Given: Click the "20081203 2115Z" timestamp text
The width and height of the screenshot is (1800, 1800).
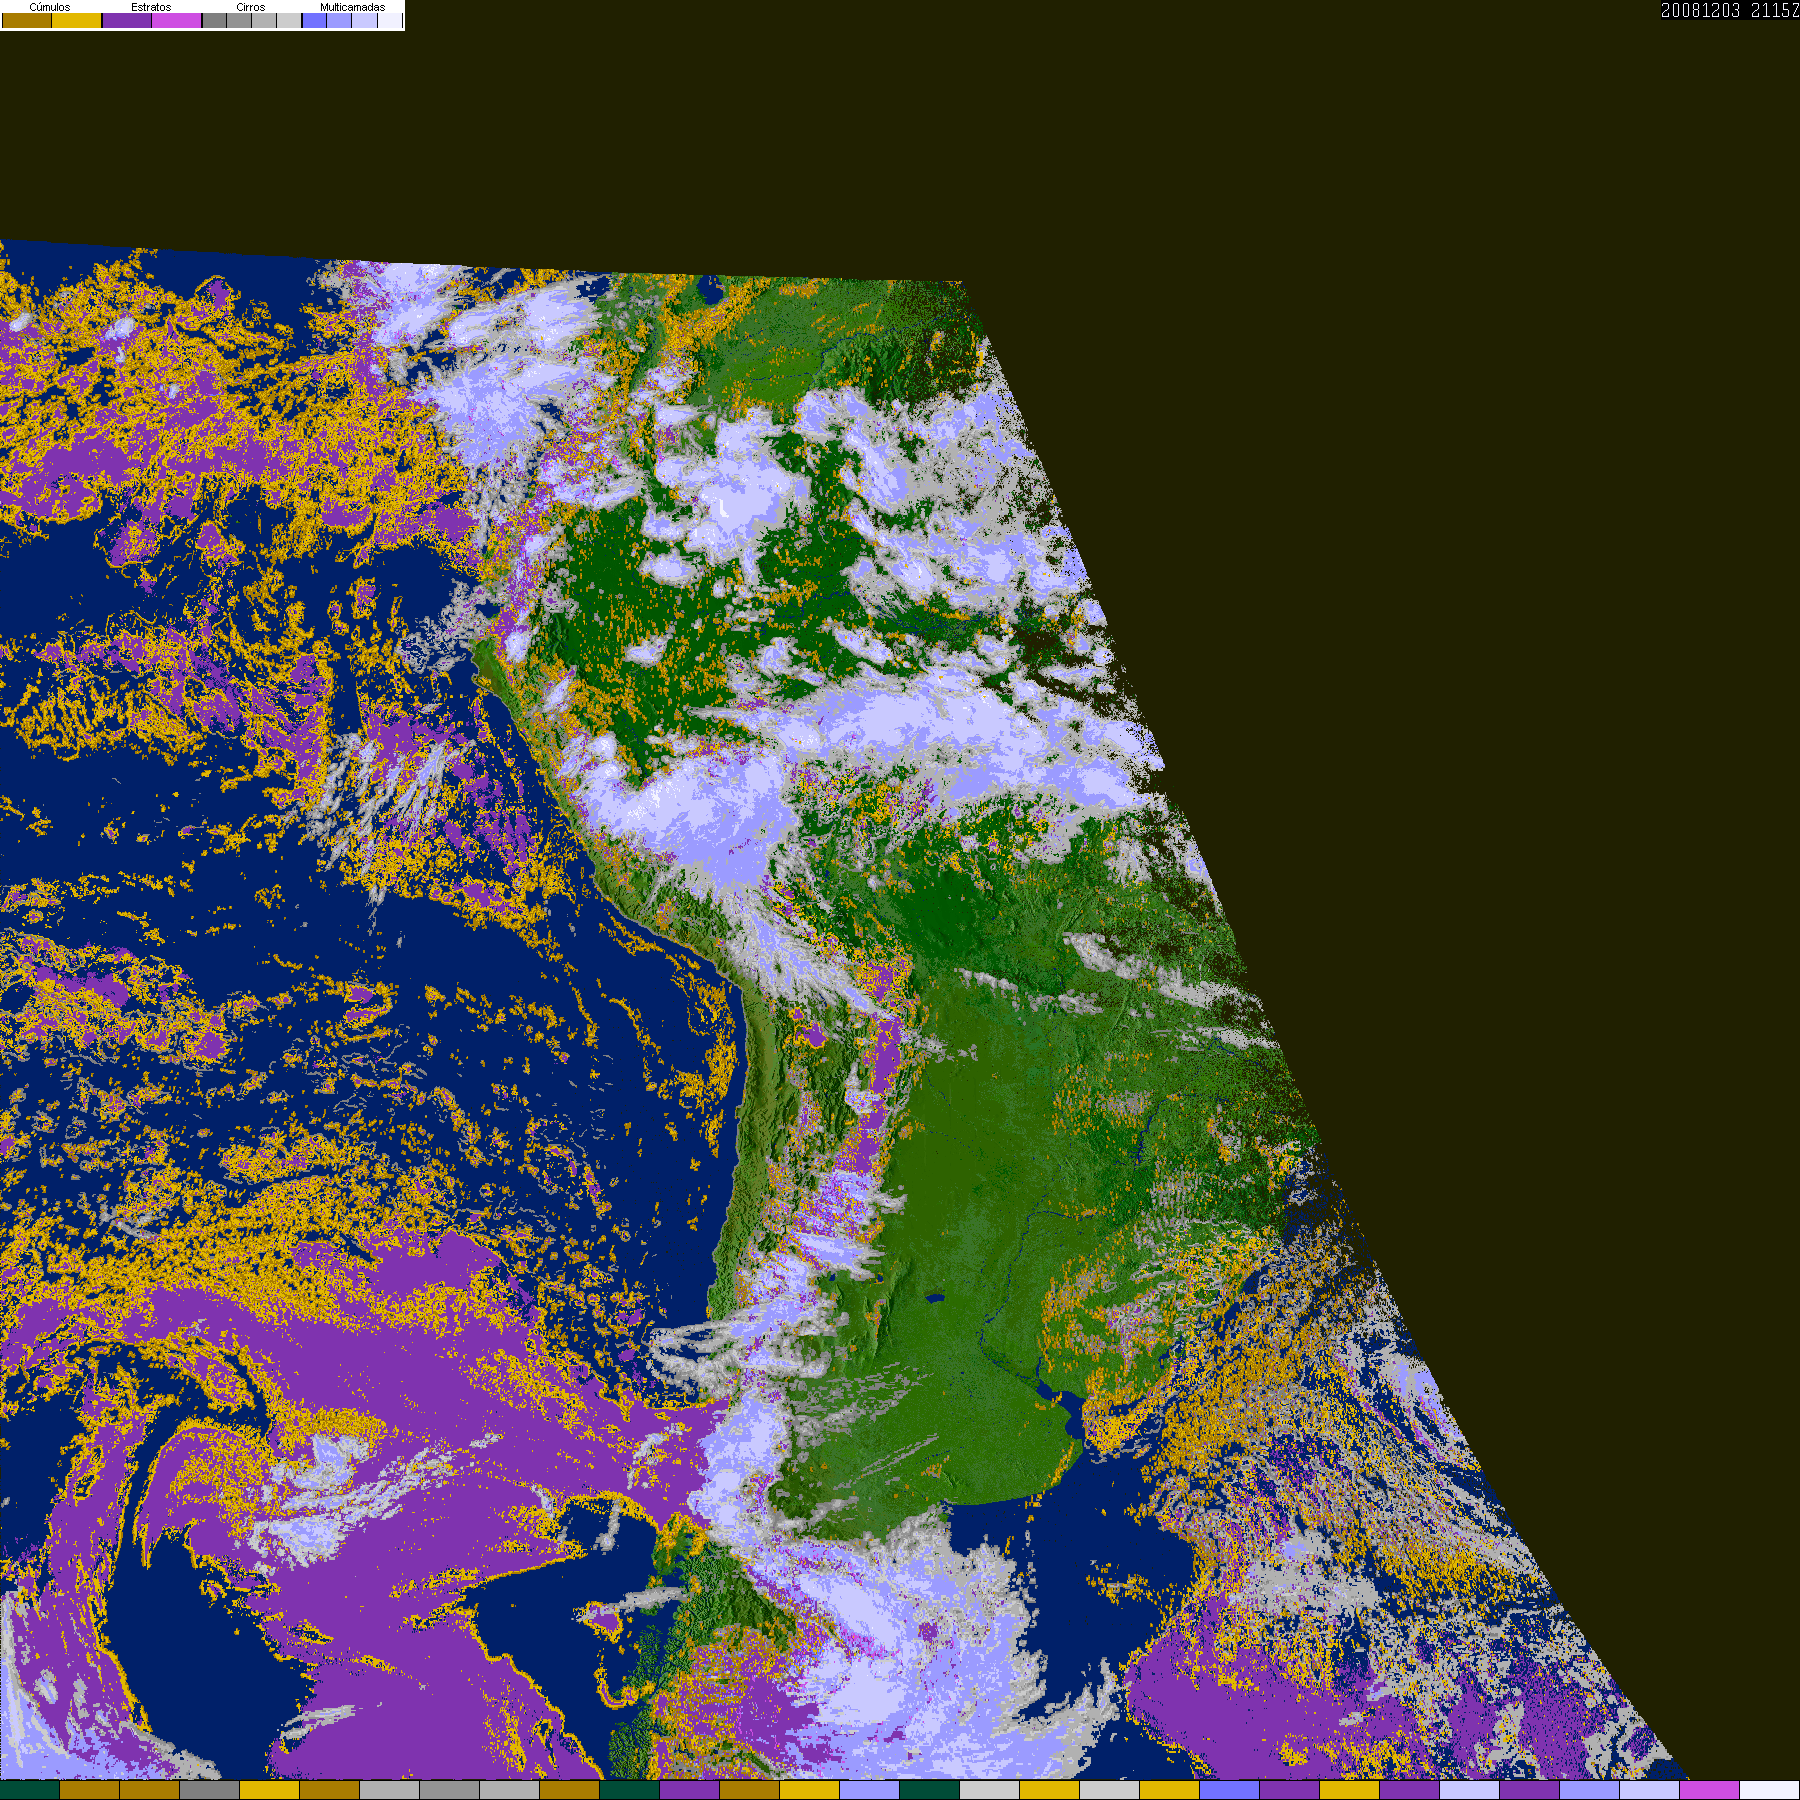Looking at the screenshot, I should point(1730,10).
